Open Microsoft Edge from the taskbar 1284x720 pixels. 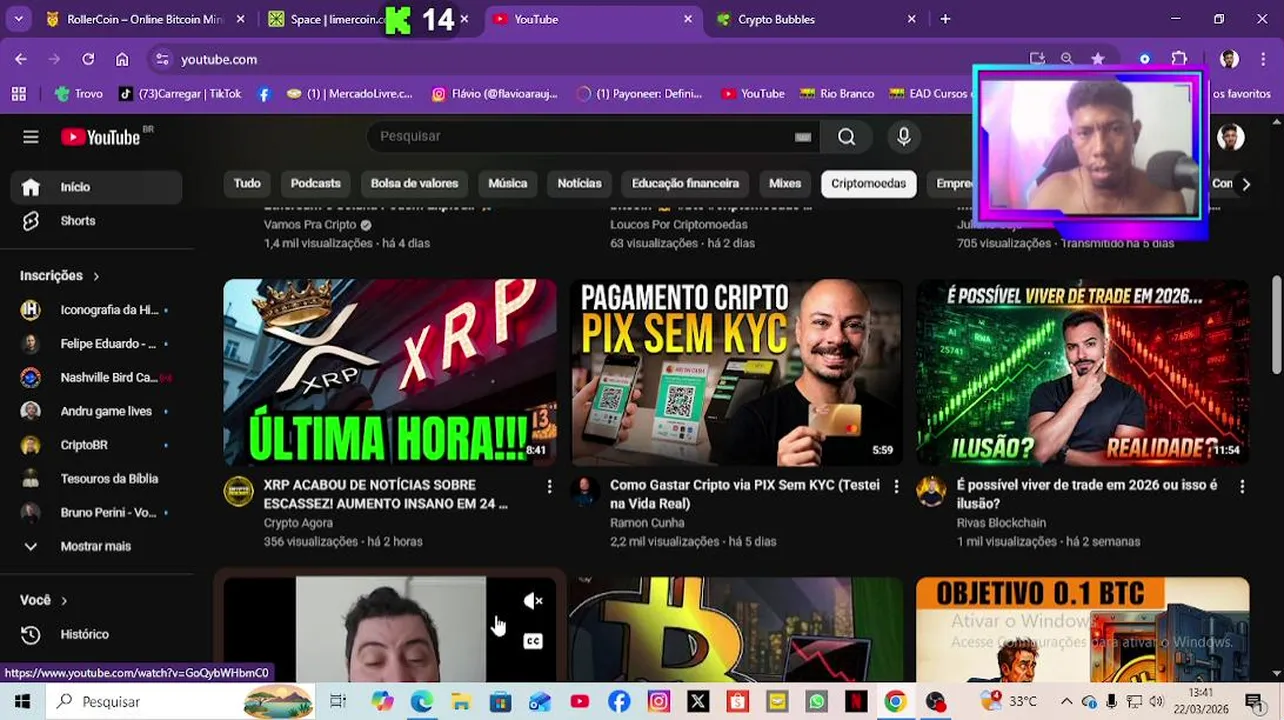click(x=421, y=701)
